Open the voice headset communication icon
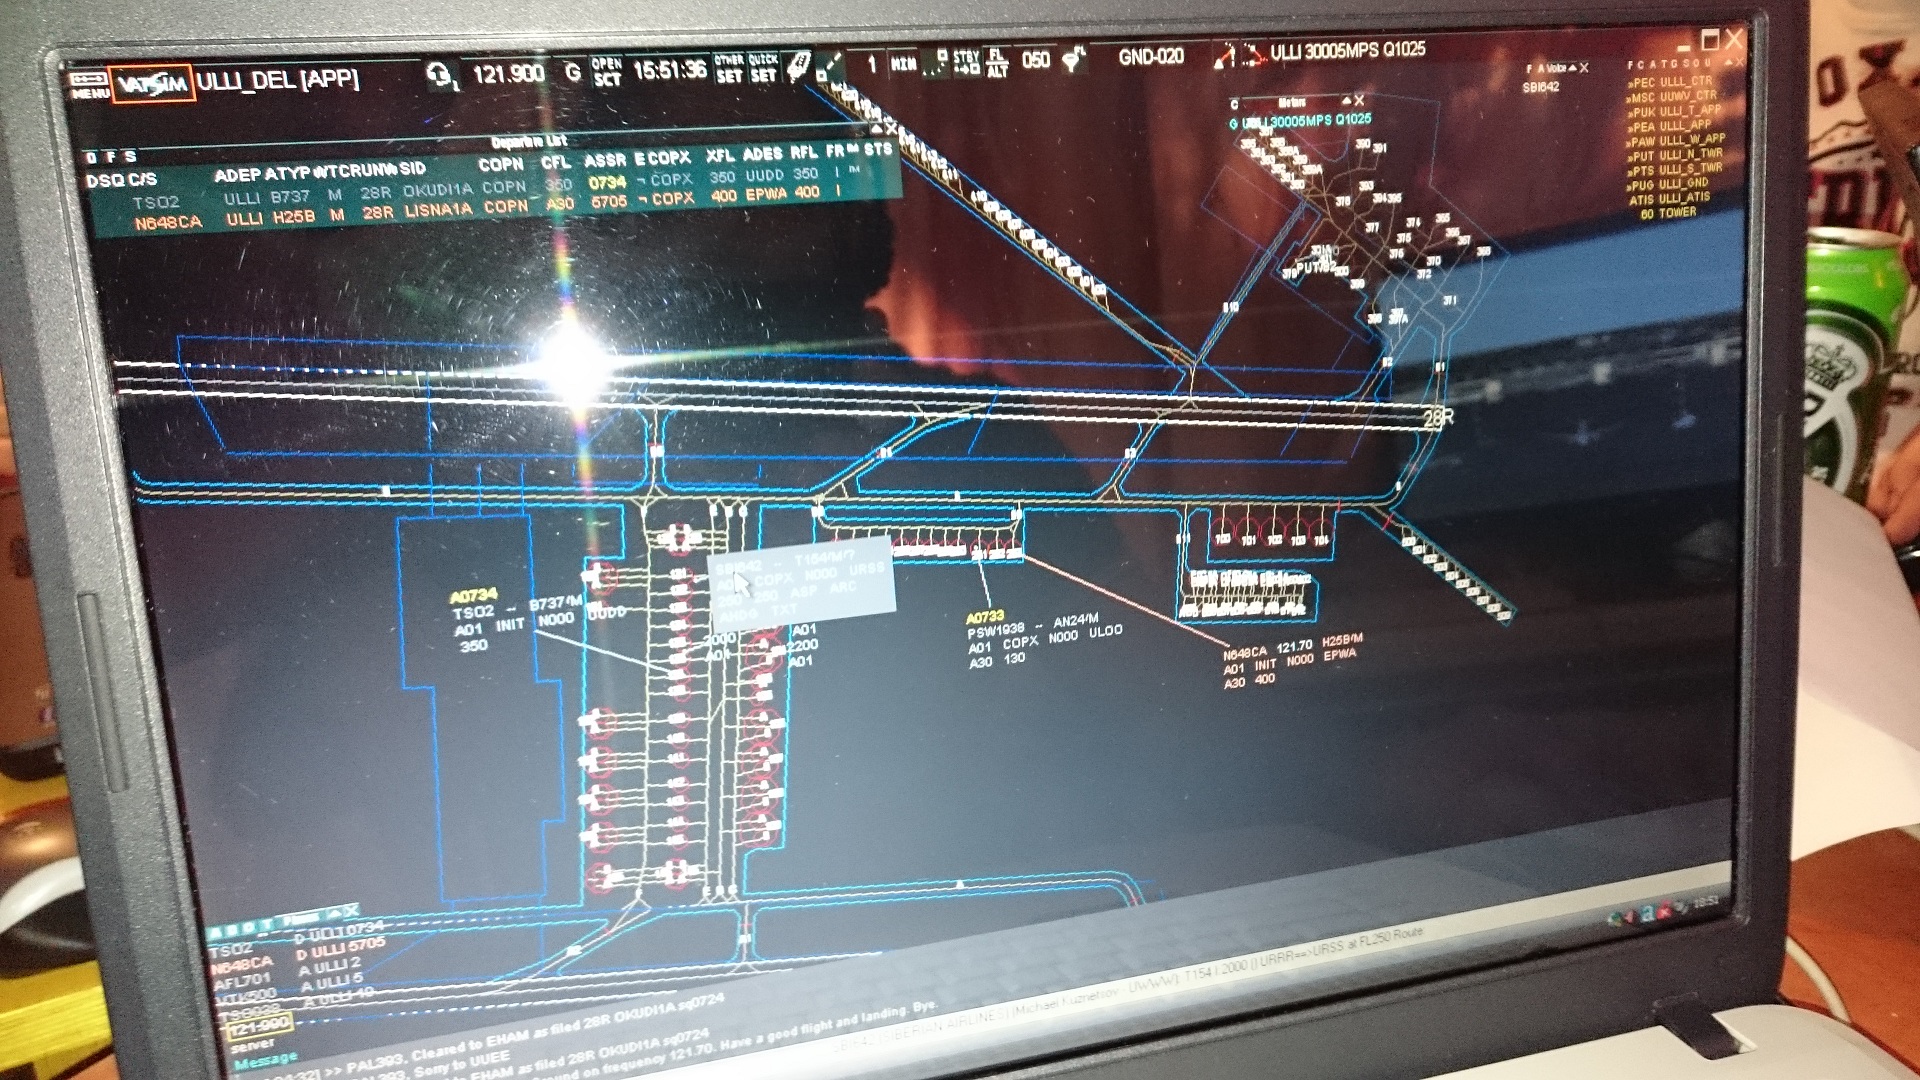This screenshot has height=1080, width=1920. click(x=441, y=75)
